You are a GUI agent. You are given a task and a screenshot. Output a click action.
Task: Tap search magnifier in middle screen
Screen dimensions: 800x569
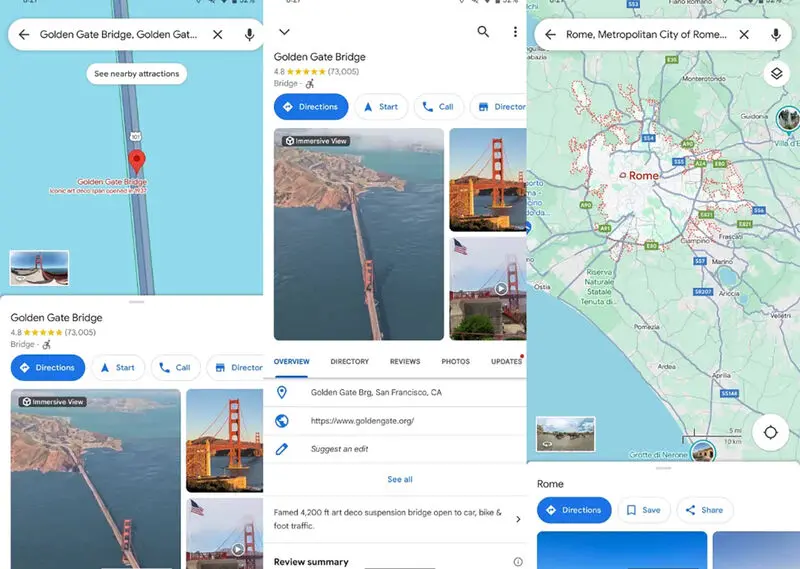[x=483, y=32]
